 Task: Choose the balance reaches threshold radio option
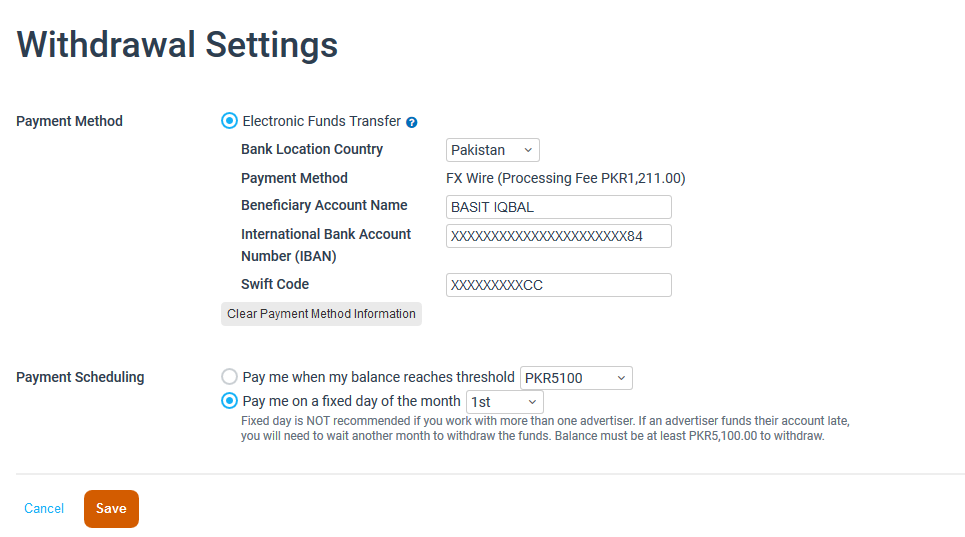pyautogui.click(x=229, y=376)
